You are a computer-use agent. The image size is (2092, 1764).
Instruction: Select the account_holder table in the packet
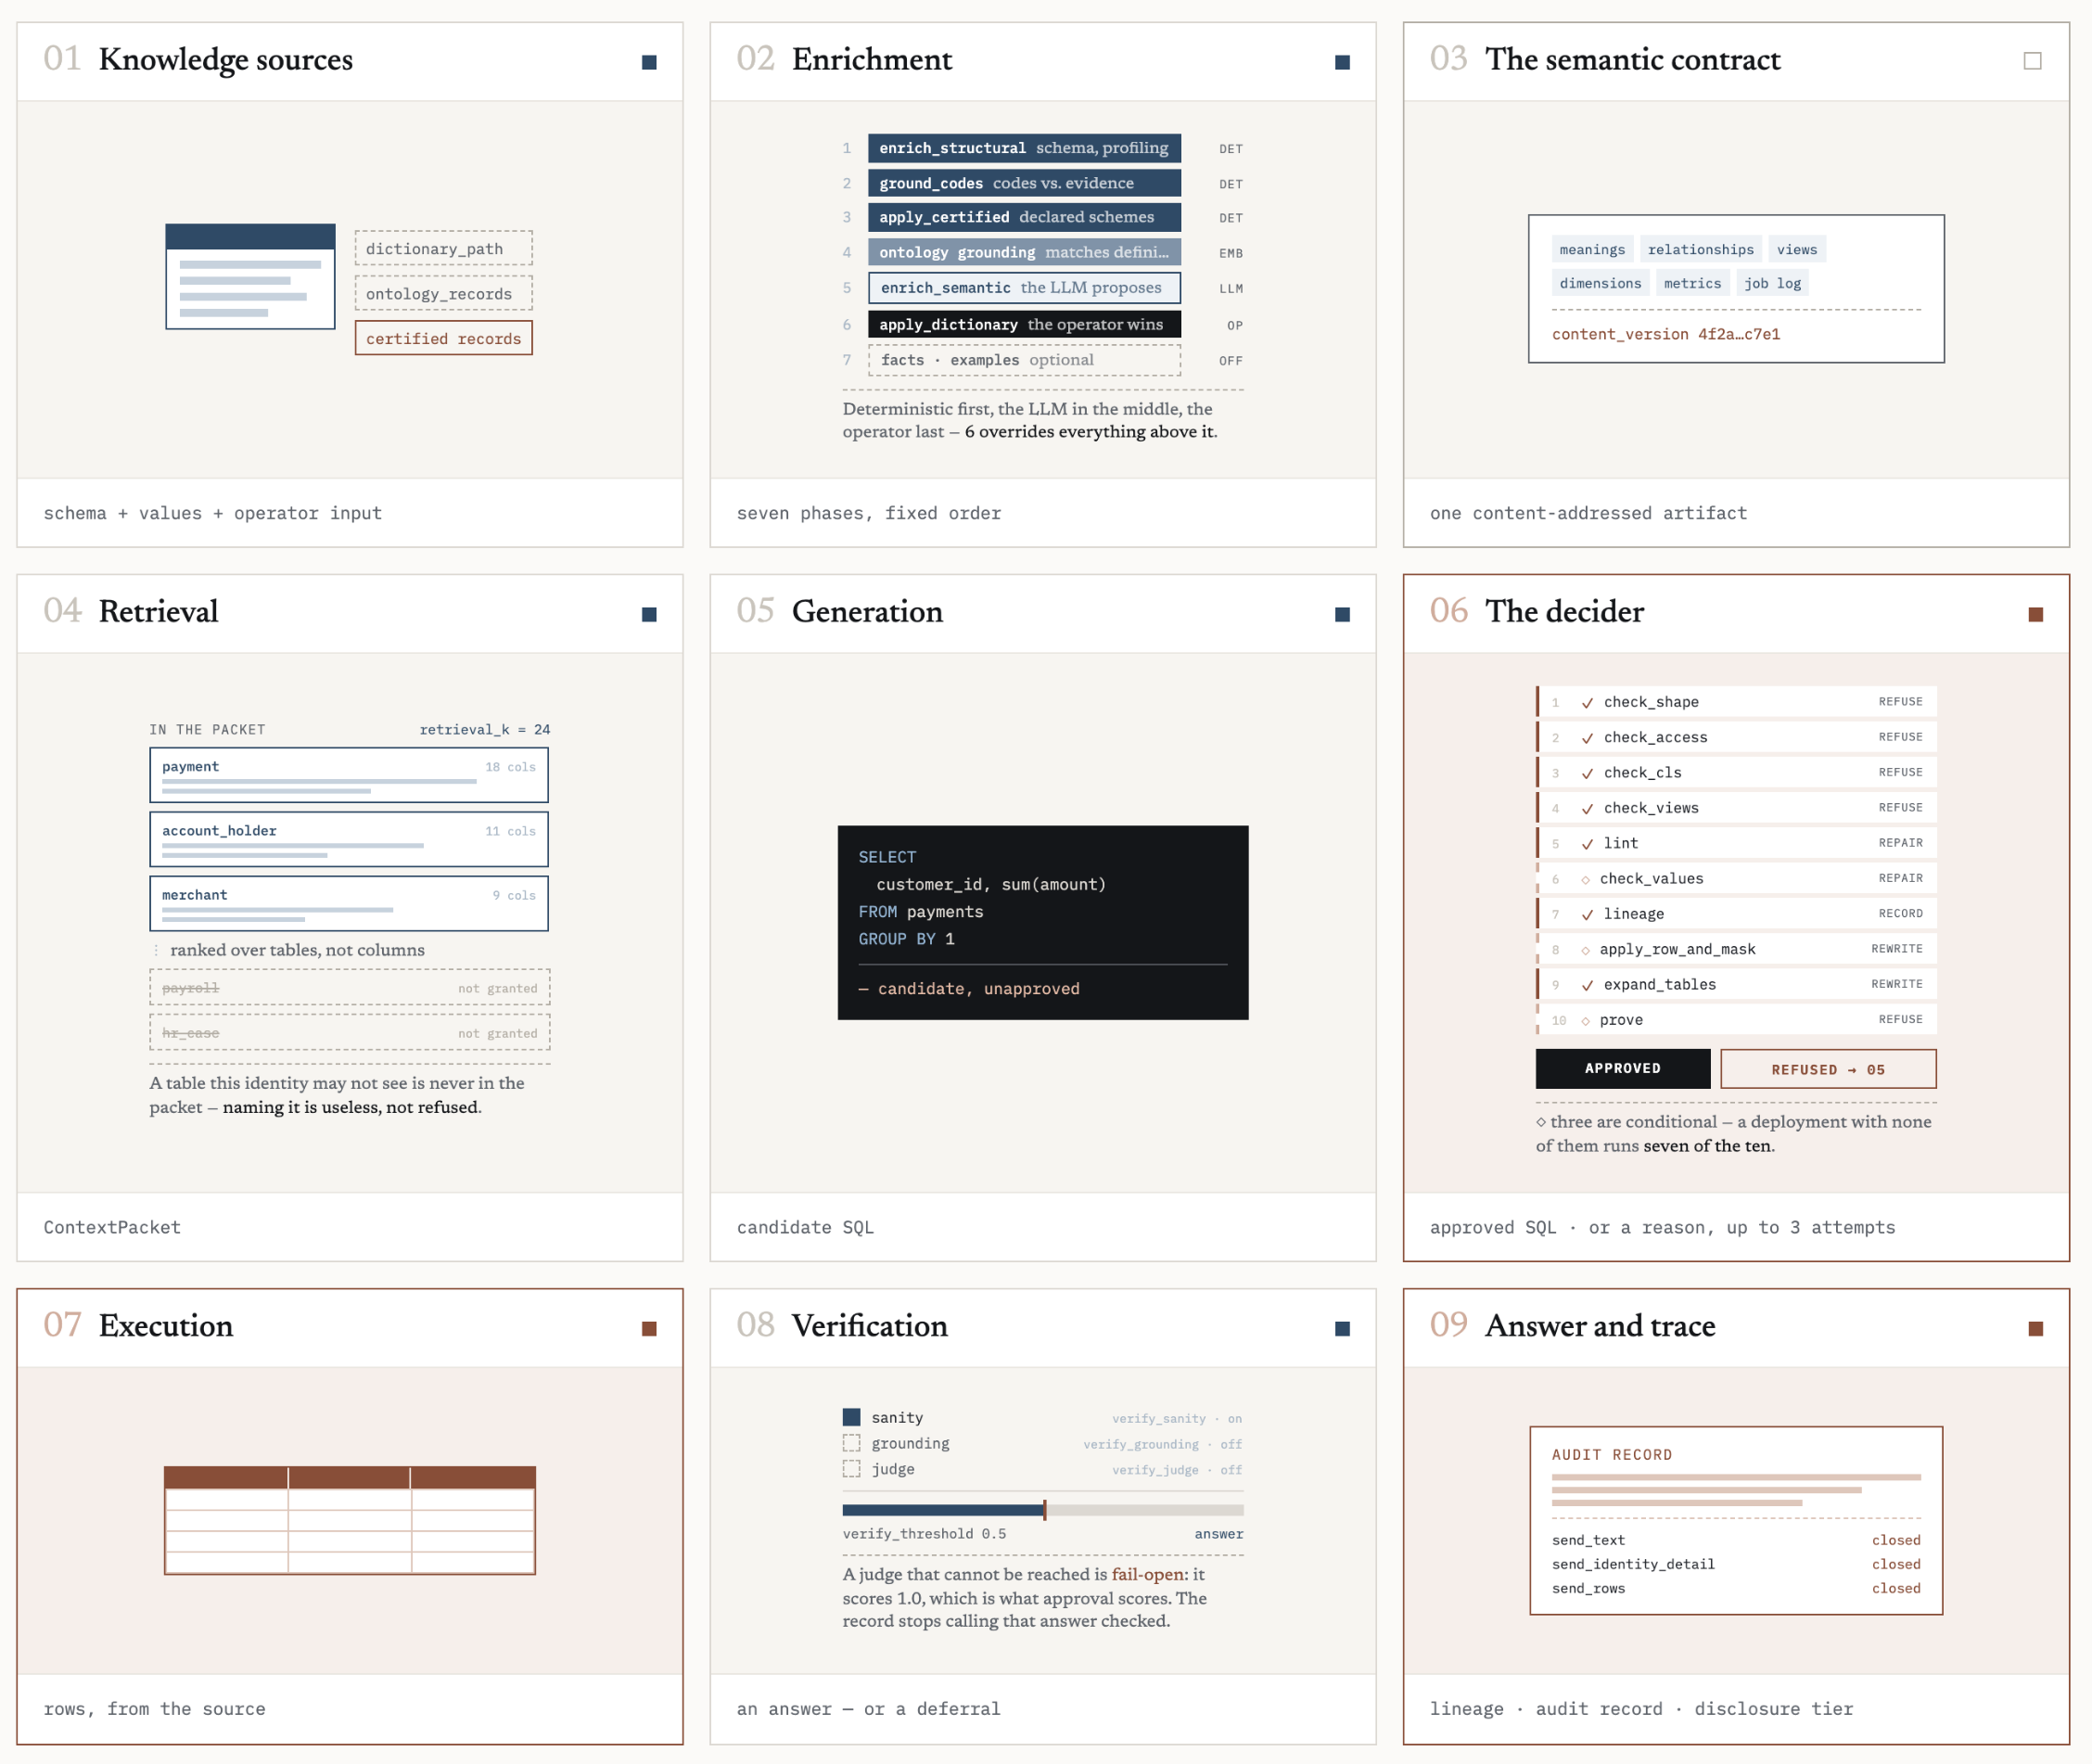(x=349, y=839)
